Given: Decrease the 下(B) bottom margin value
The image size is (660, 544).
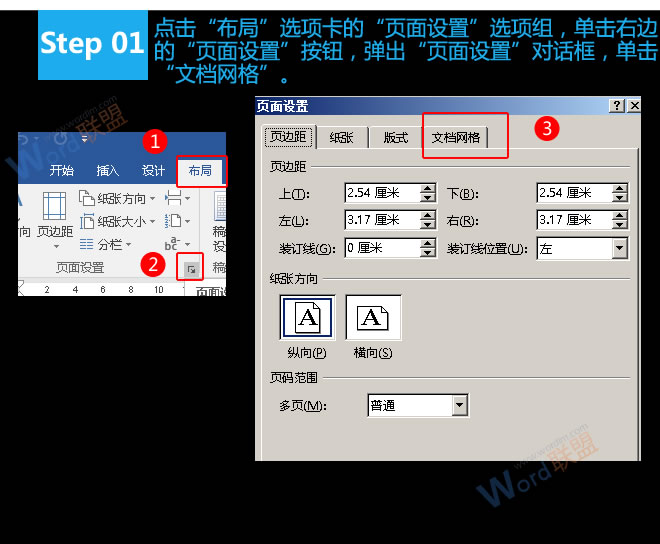Looking at the screenshot, I should click(620, 198).
